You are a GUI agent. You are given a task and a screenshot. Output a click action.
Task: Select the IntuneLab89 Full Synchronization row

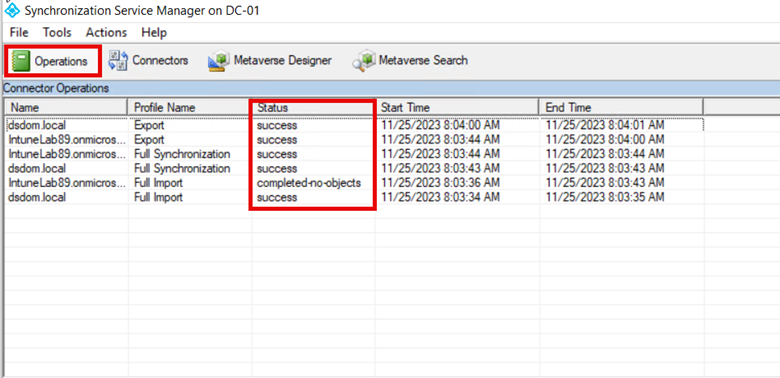355,154
